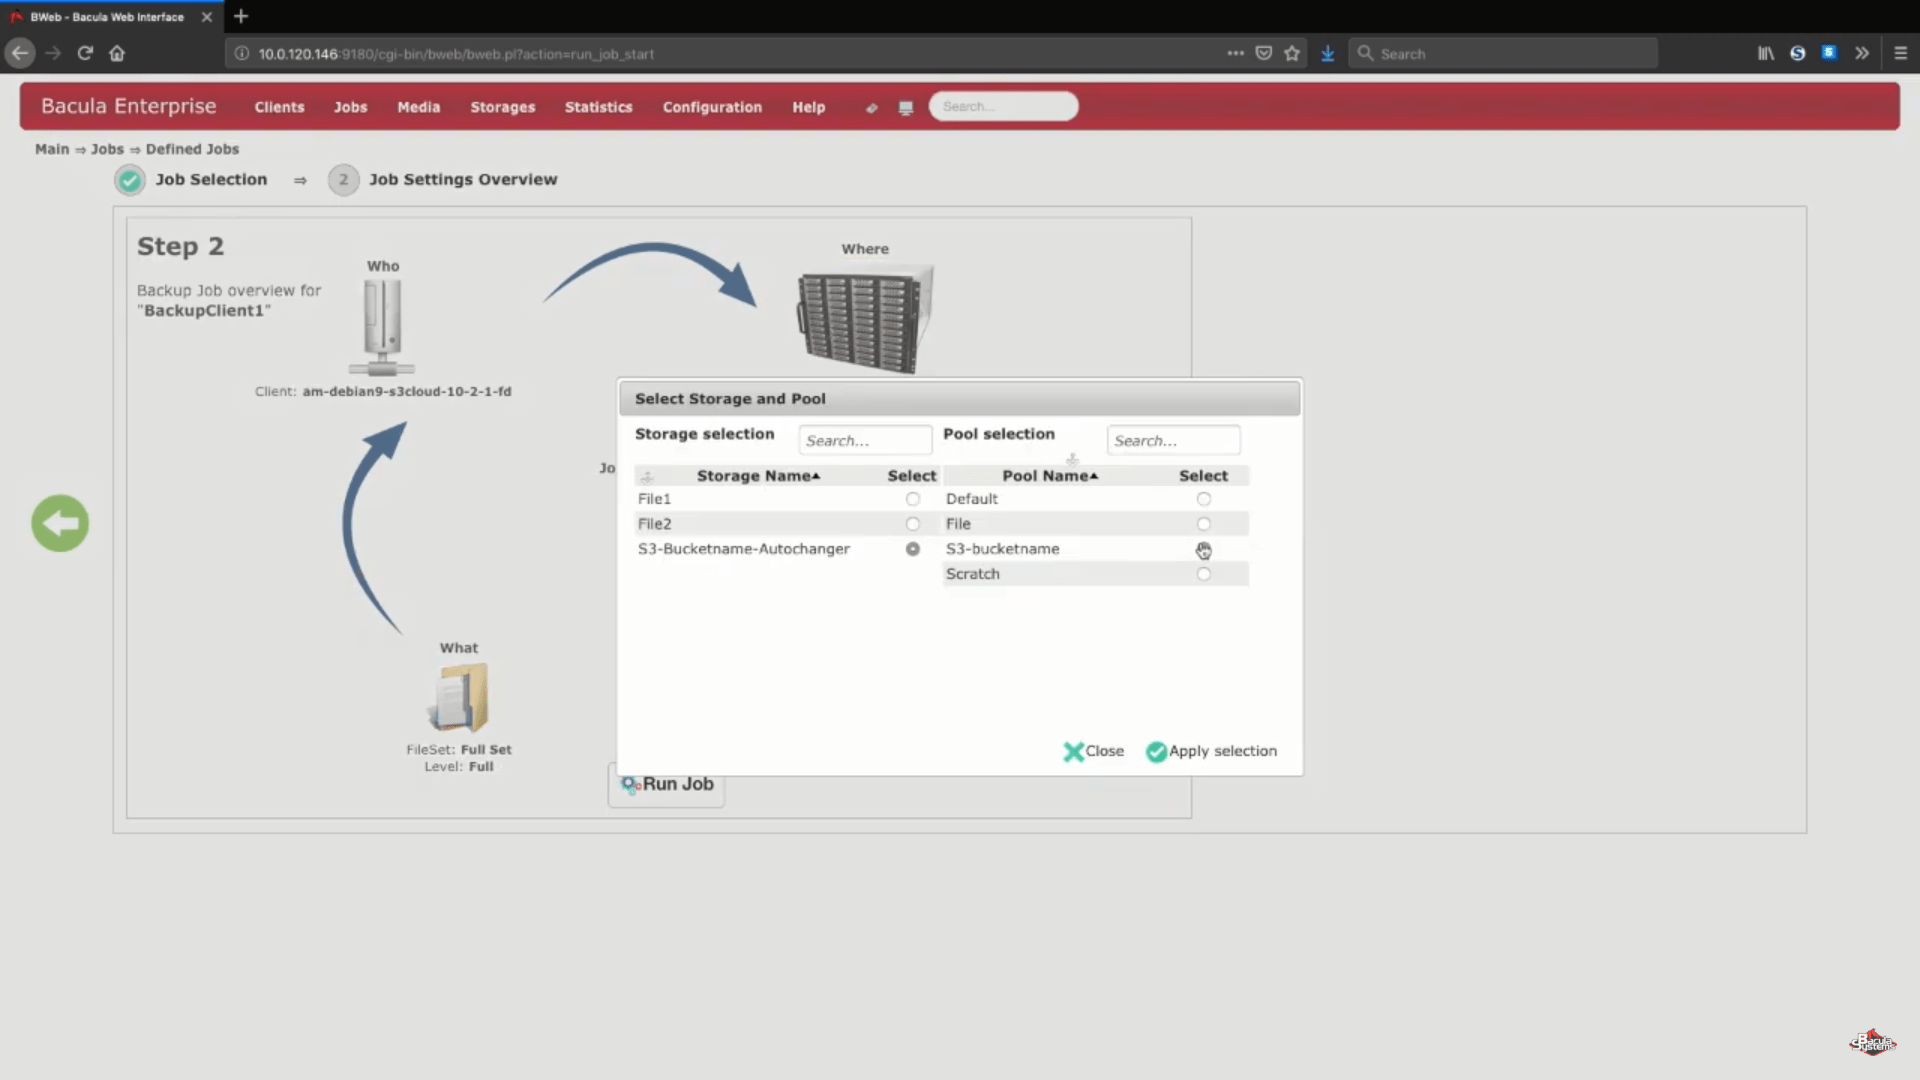Close the BWeb browser tab
Viewport: 1920px width, 1080px height.
click(x=207, y=17)
